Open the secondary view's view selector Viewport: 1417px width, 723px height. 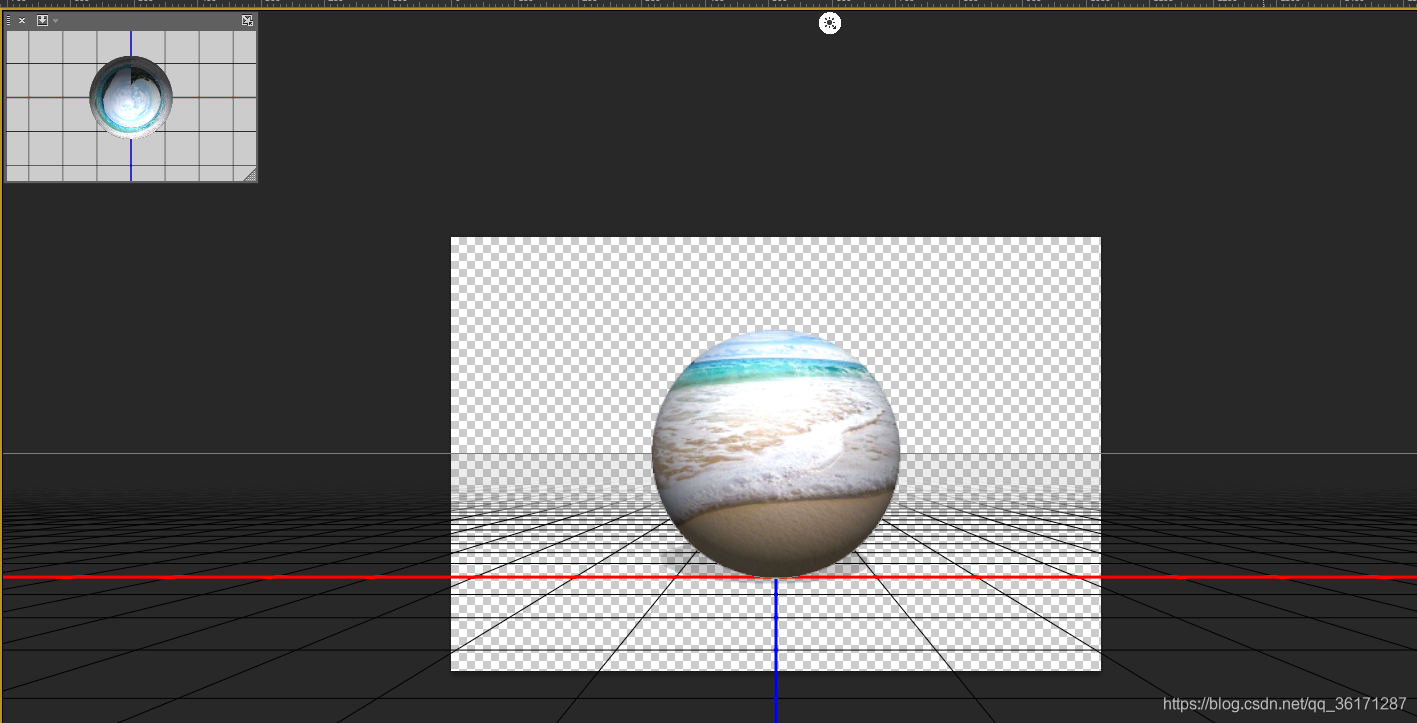pos(43,20)
